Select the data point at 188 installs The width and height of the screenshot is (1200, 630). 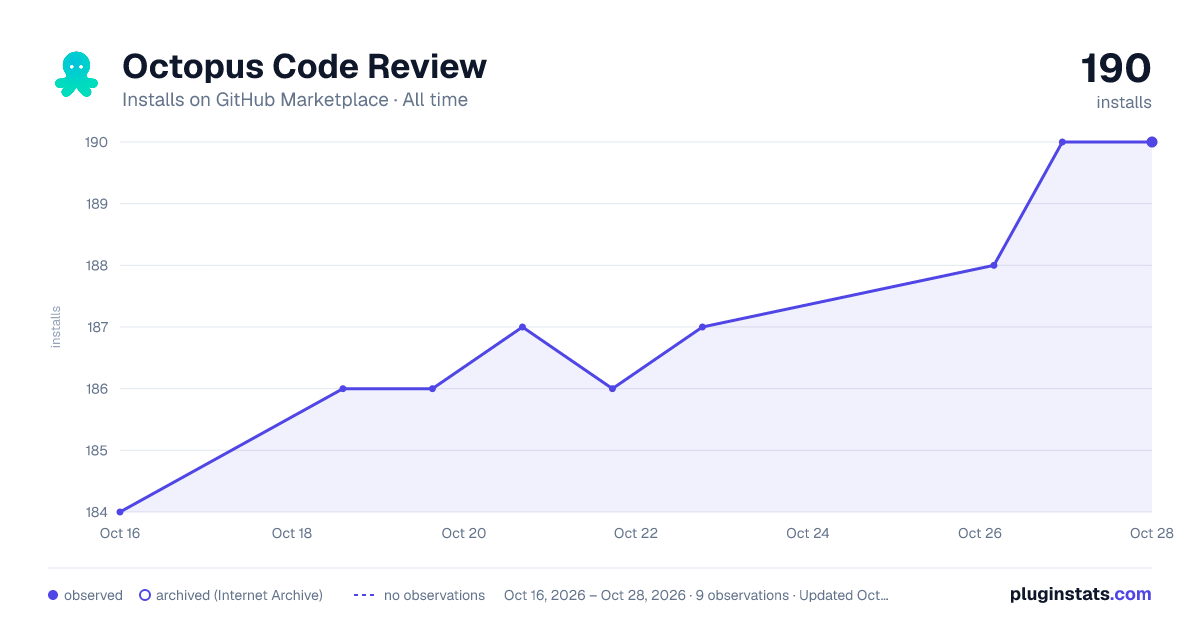point(993,265)
